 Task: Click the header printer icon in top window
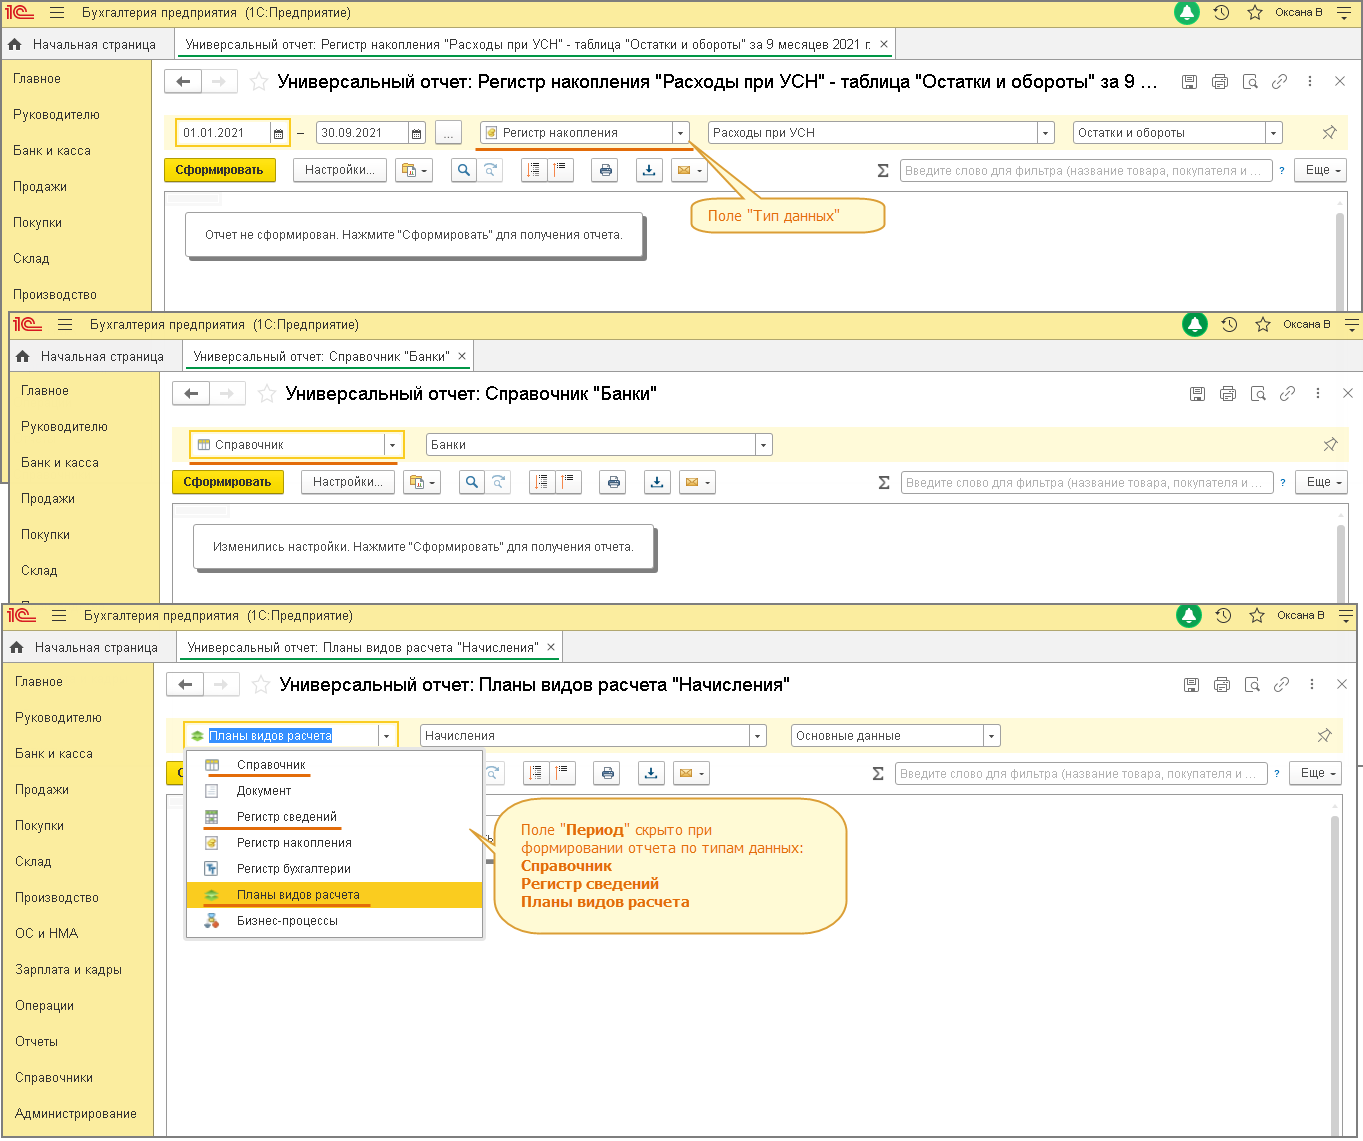[x=1219, y=82]
